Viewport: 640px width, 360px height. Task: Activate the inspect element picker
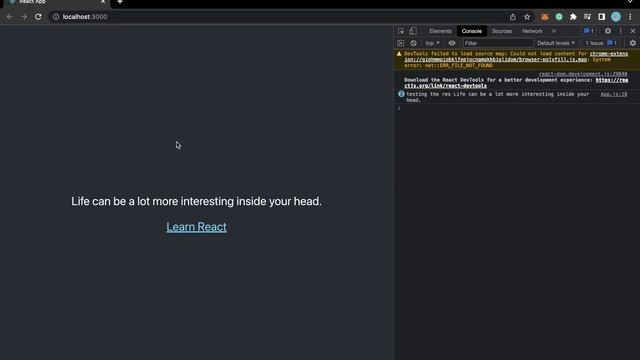coord(401,31)
